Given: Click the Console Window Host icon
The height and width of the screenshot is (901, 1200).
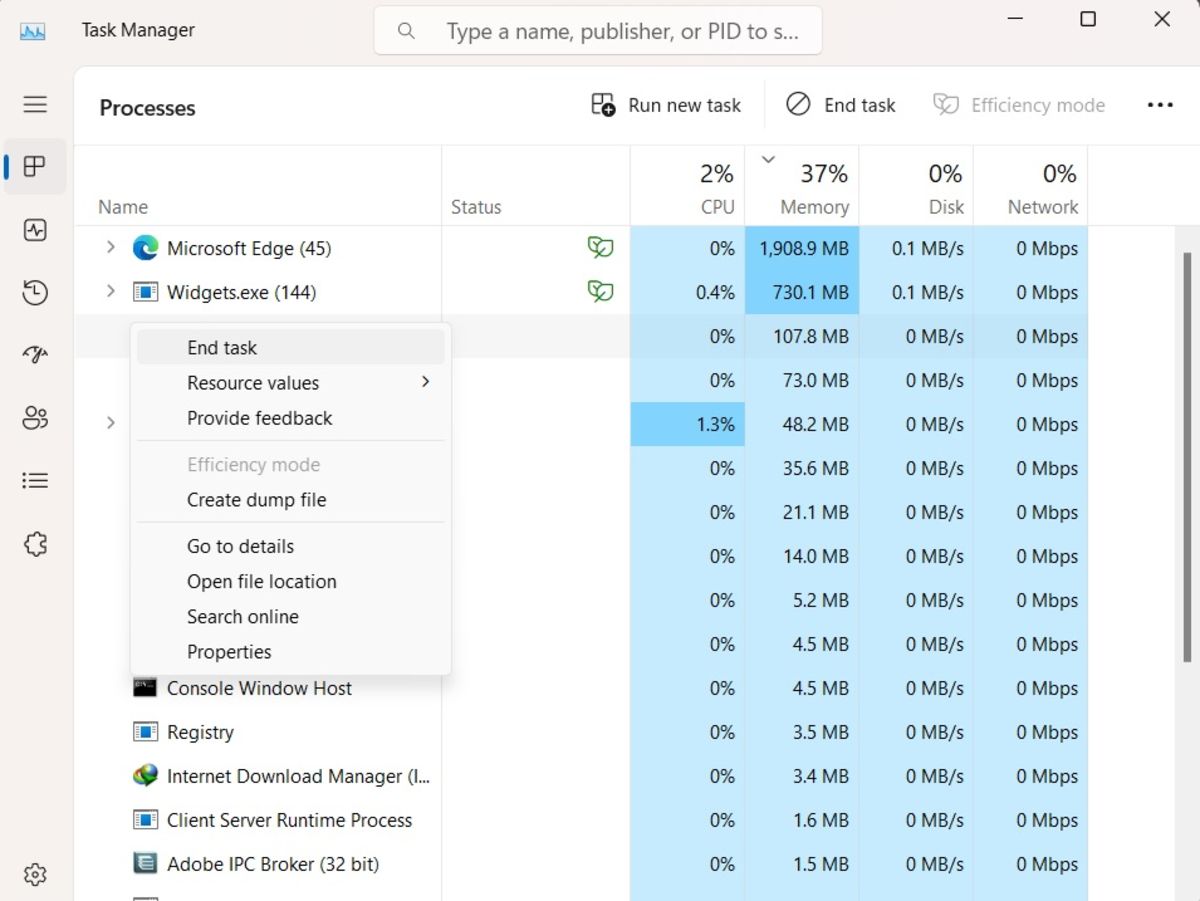Looking at the screenshot, I should [x=145, y=688].
